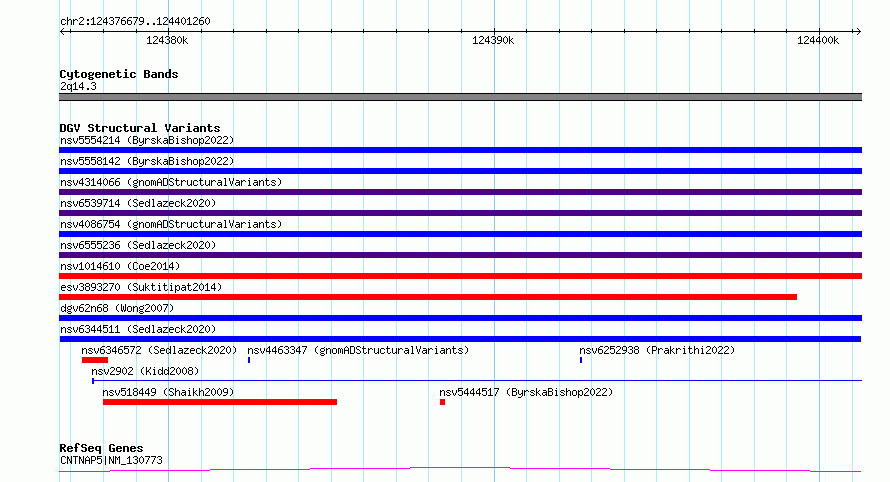Click the blue bar under nsv4086754
Screen dimensions: 890x482
click(460, 234)
